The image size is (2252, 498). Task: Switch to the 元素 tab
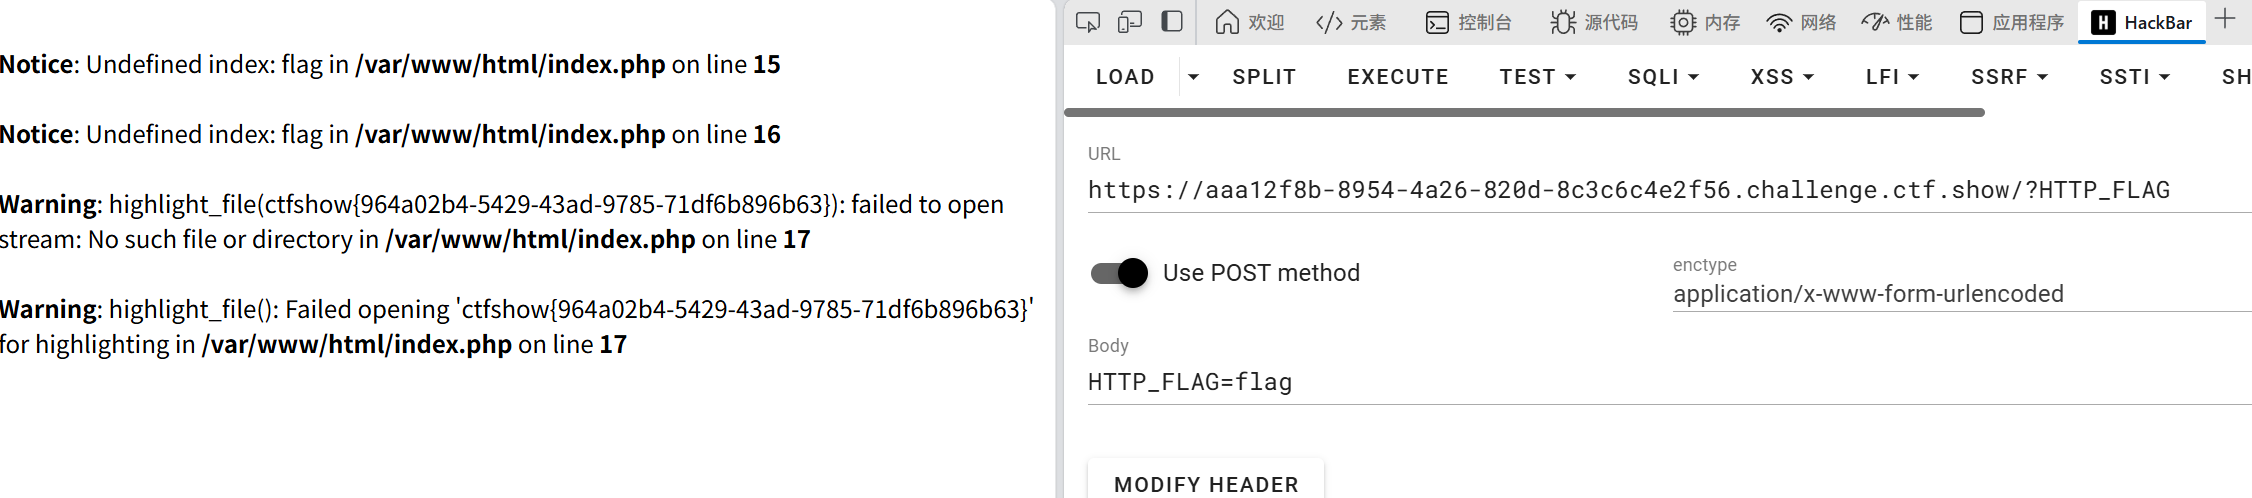pyautogui.click(x=1351, y=22)
